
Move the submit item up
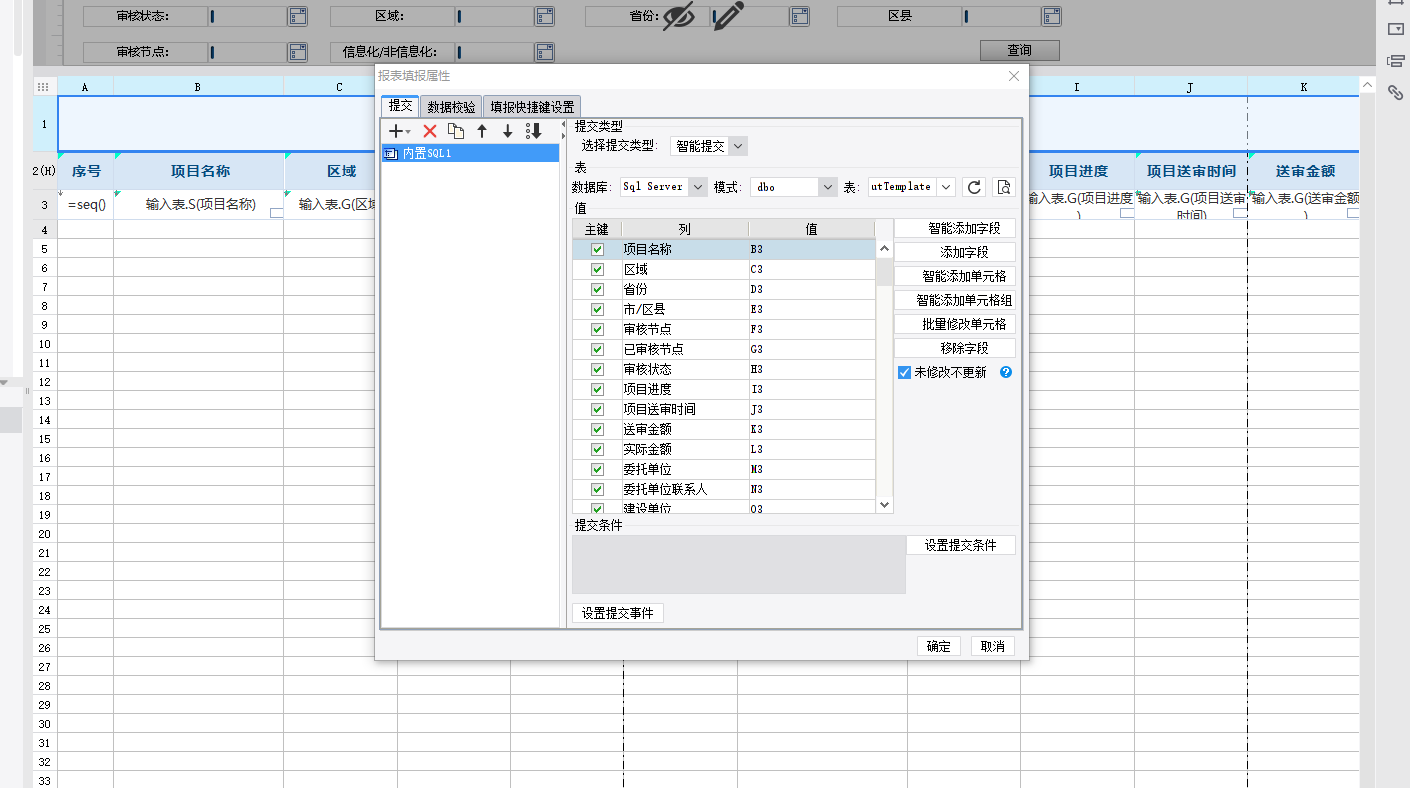click(482, 131)
